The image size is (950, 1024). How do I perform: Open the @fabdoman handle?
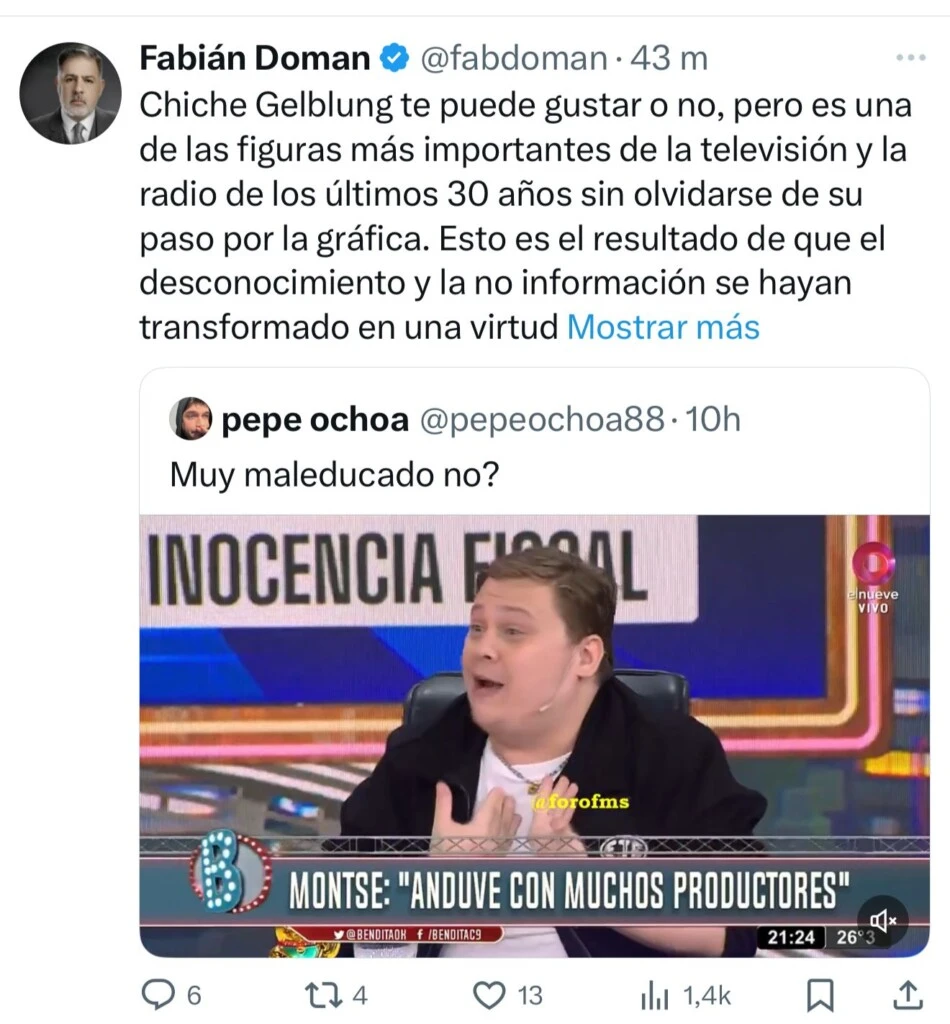[514, 59]
